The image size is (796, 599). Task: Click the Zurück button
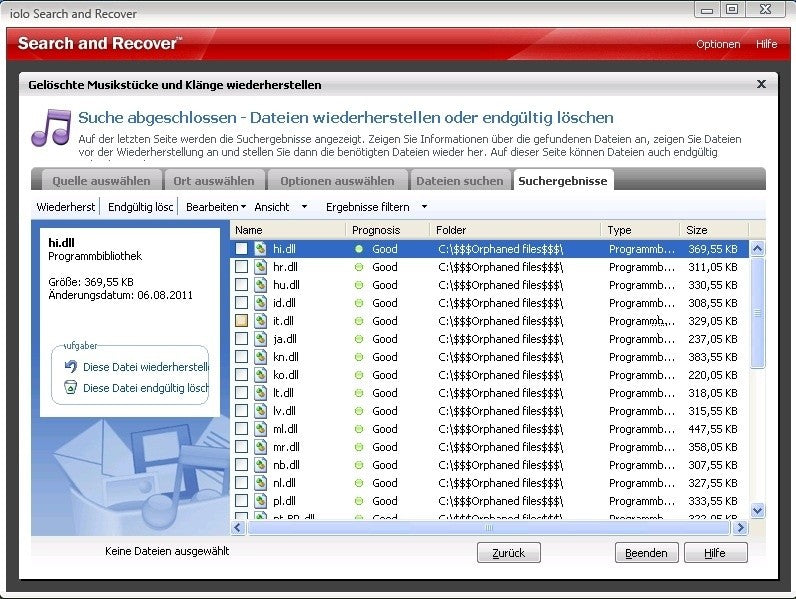pos(509,553)
